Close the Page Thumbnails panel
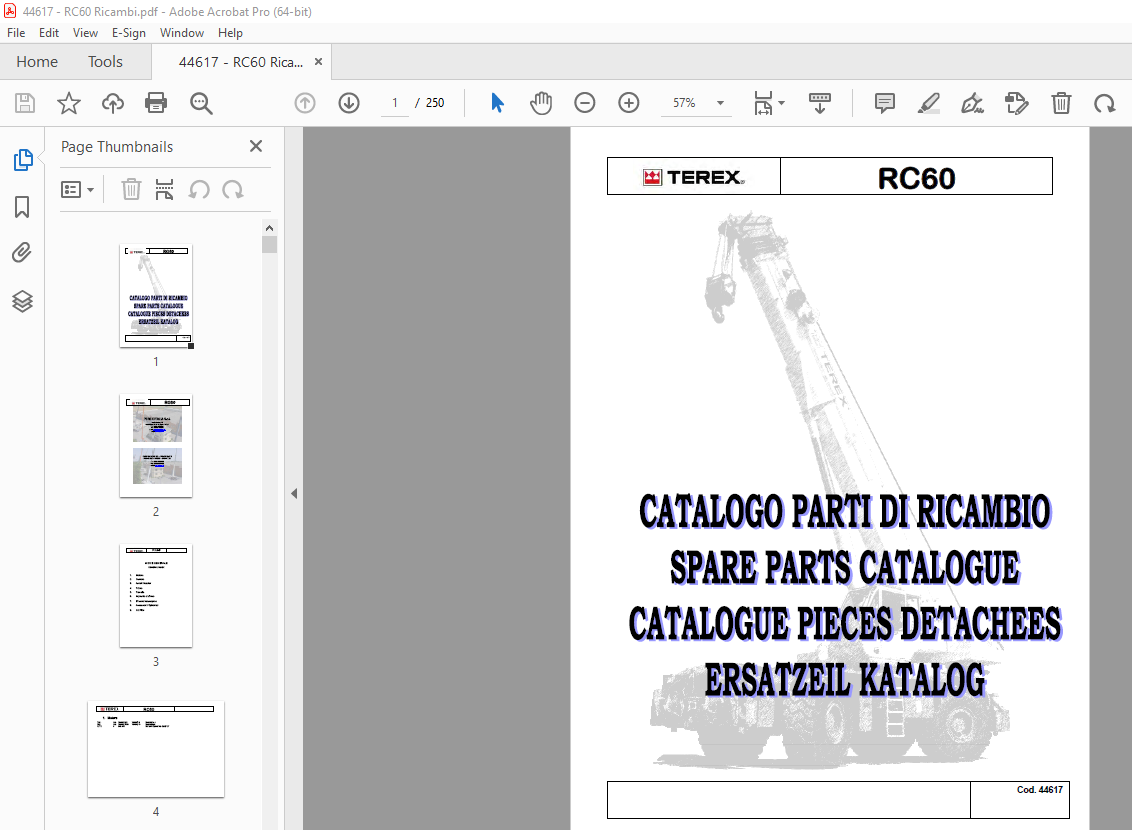Image resolution: width=1132 pixels, height=830 pixels. click(x=256, y=147)
